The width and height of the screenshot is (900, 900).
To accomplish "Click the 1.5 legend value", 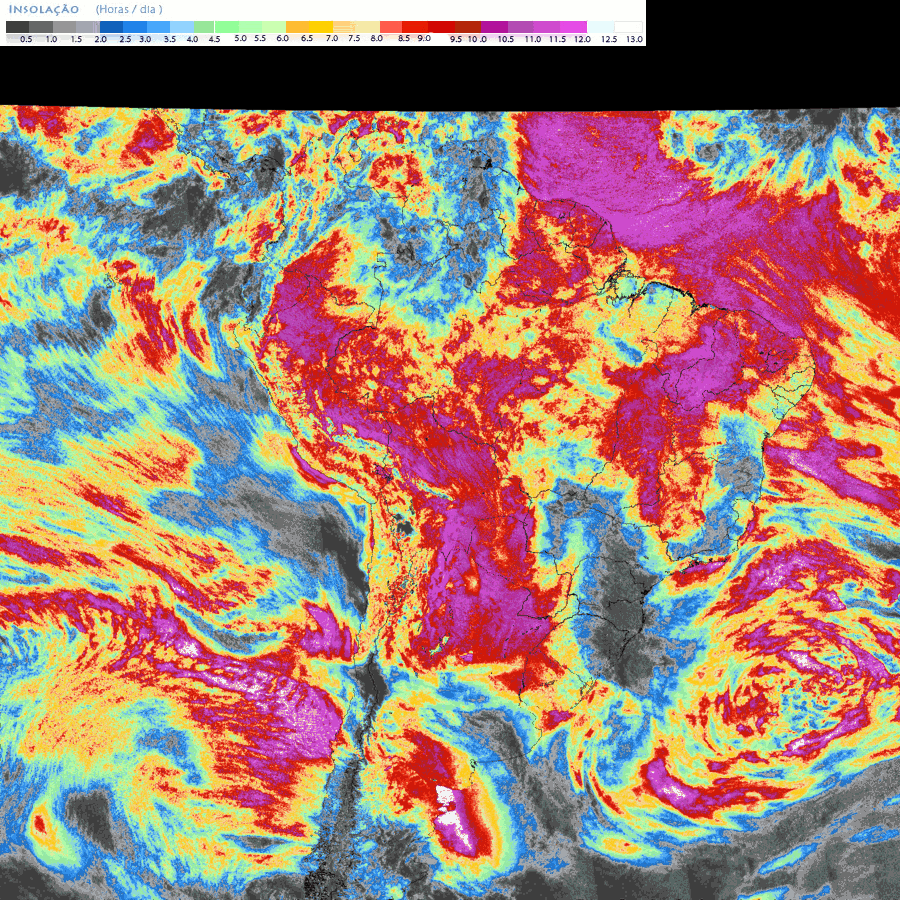I will click(76, 39).
